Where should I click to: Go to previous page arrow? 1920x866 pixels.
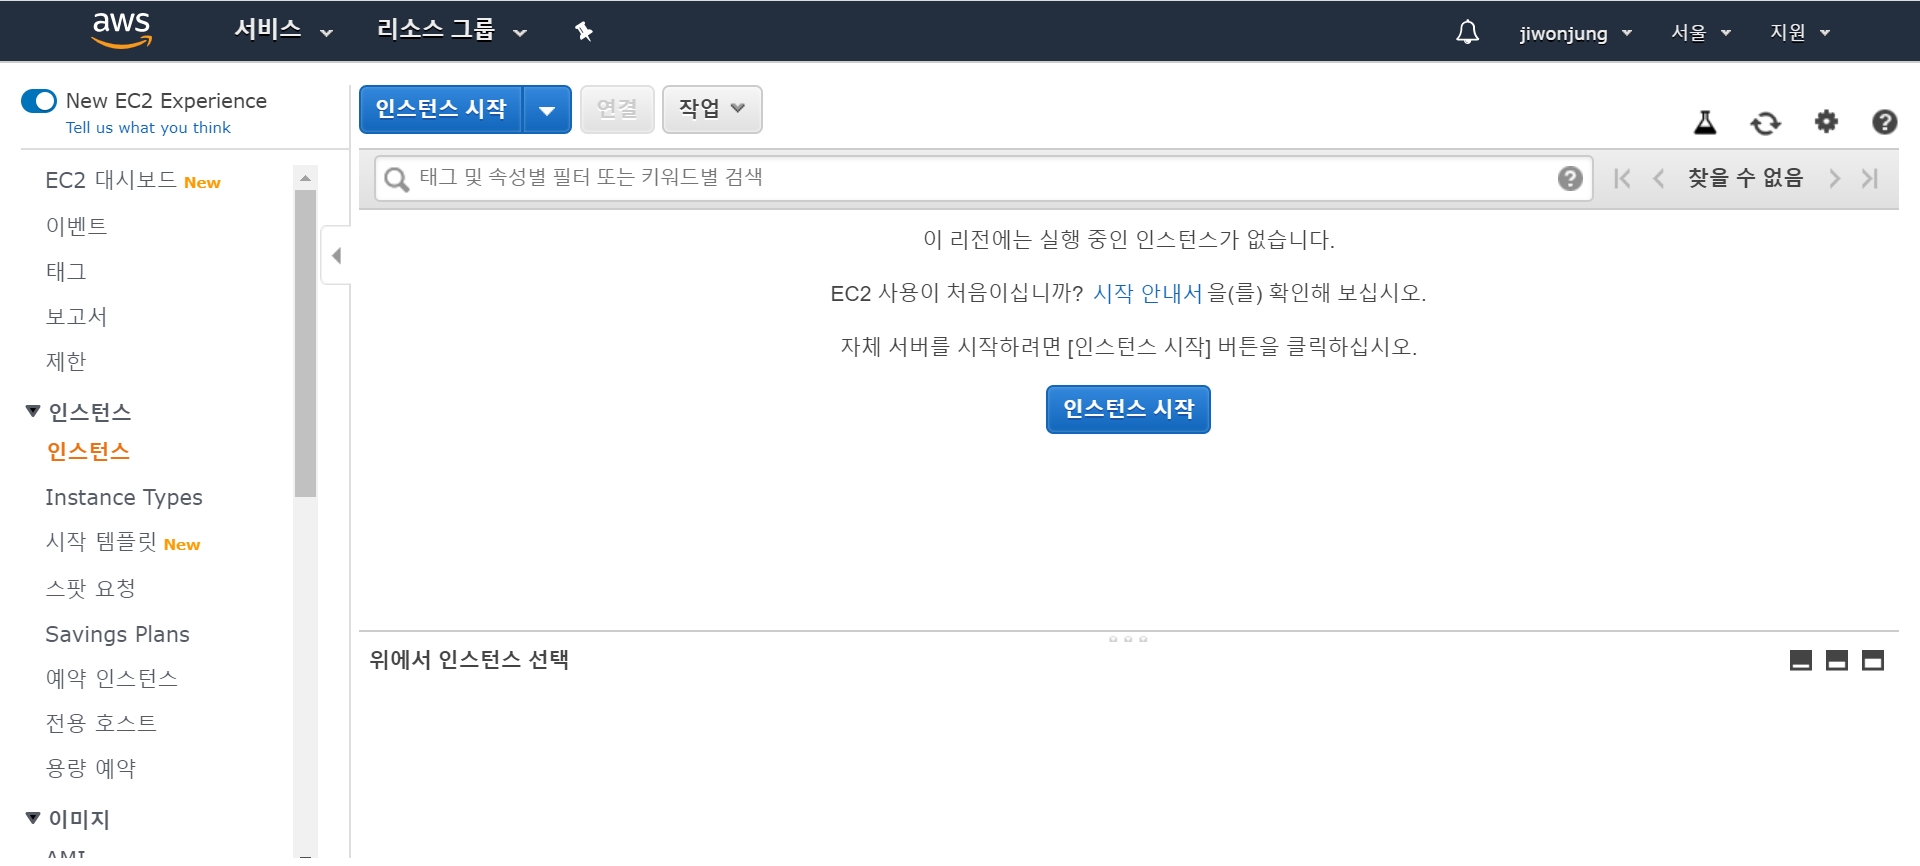[1658, 178]
